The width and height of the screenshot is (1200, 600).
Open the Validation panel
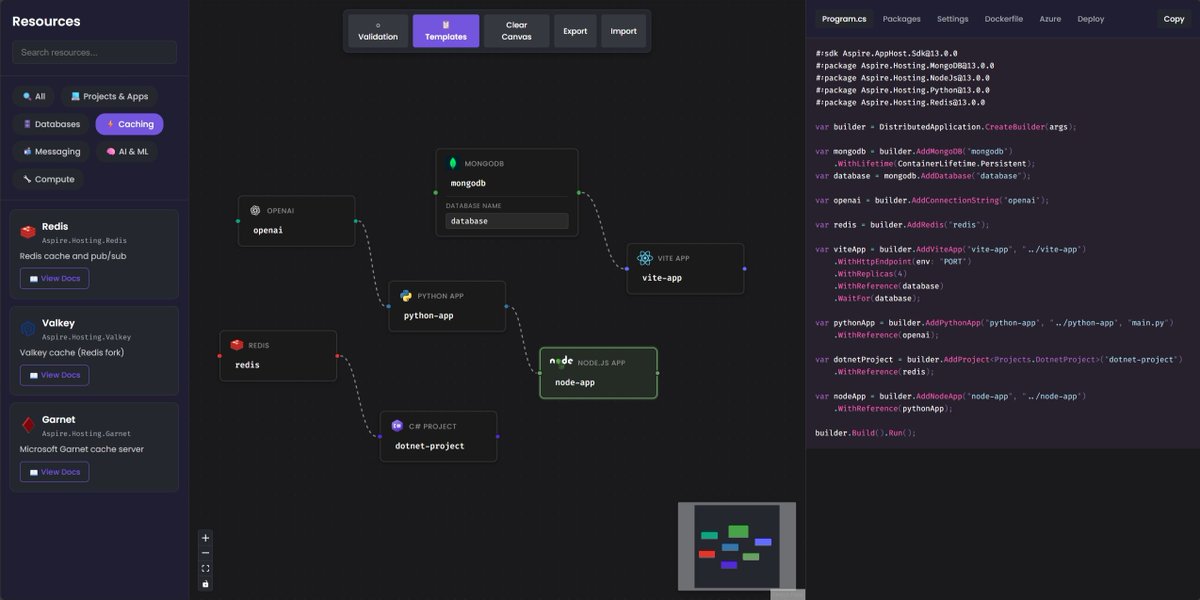coord(378,31)
